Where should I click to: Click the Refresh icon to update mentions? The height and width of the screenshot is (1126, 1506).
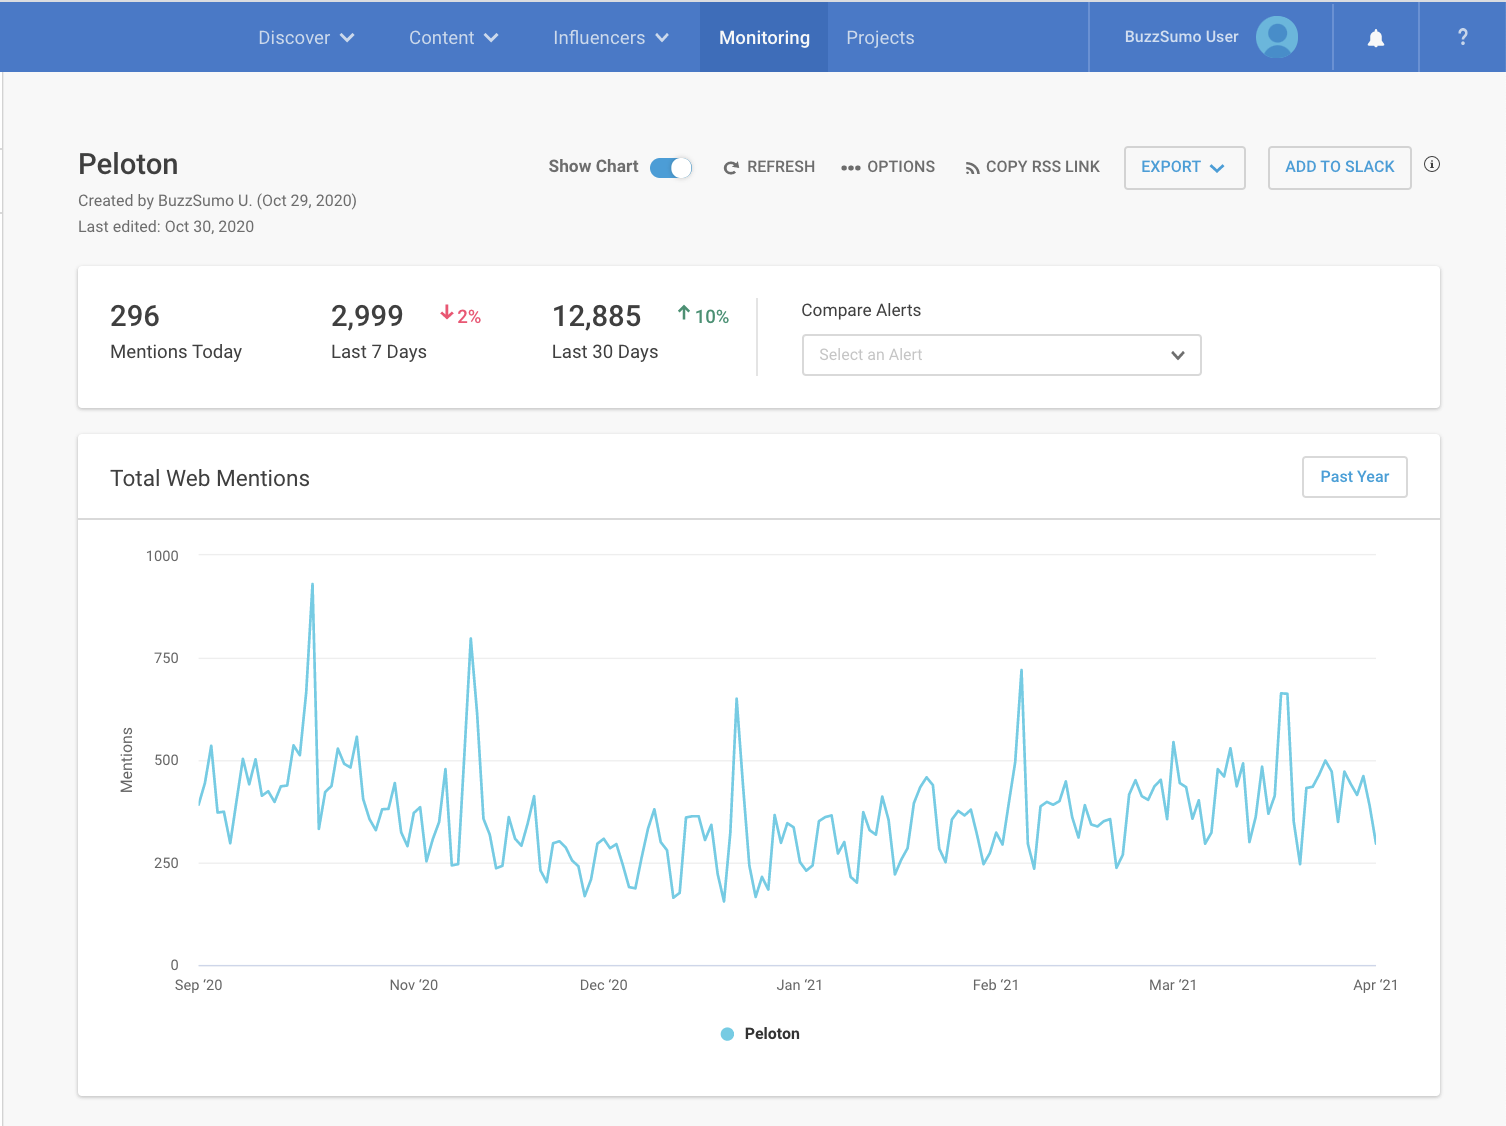click(731, 167)
